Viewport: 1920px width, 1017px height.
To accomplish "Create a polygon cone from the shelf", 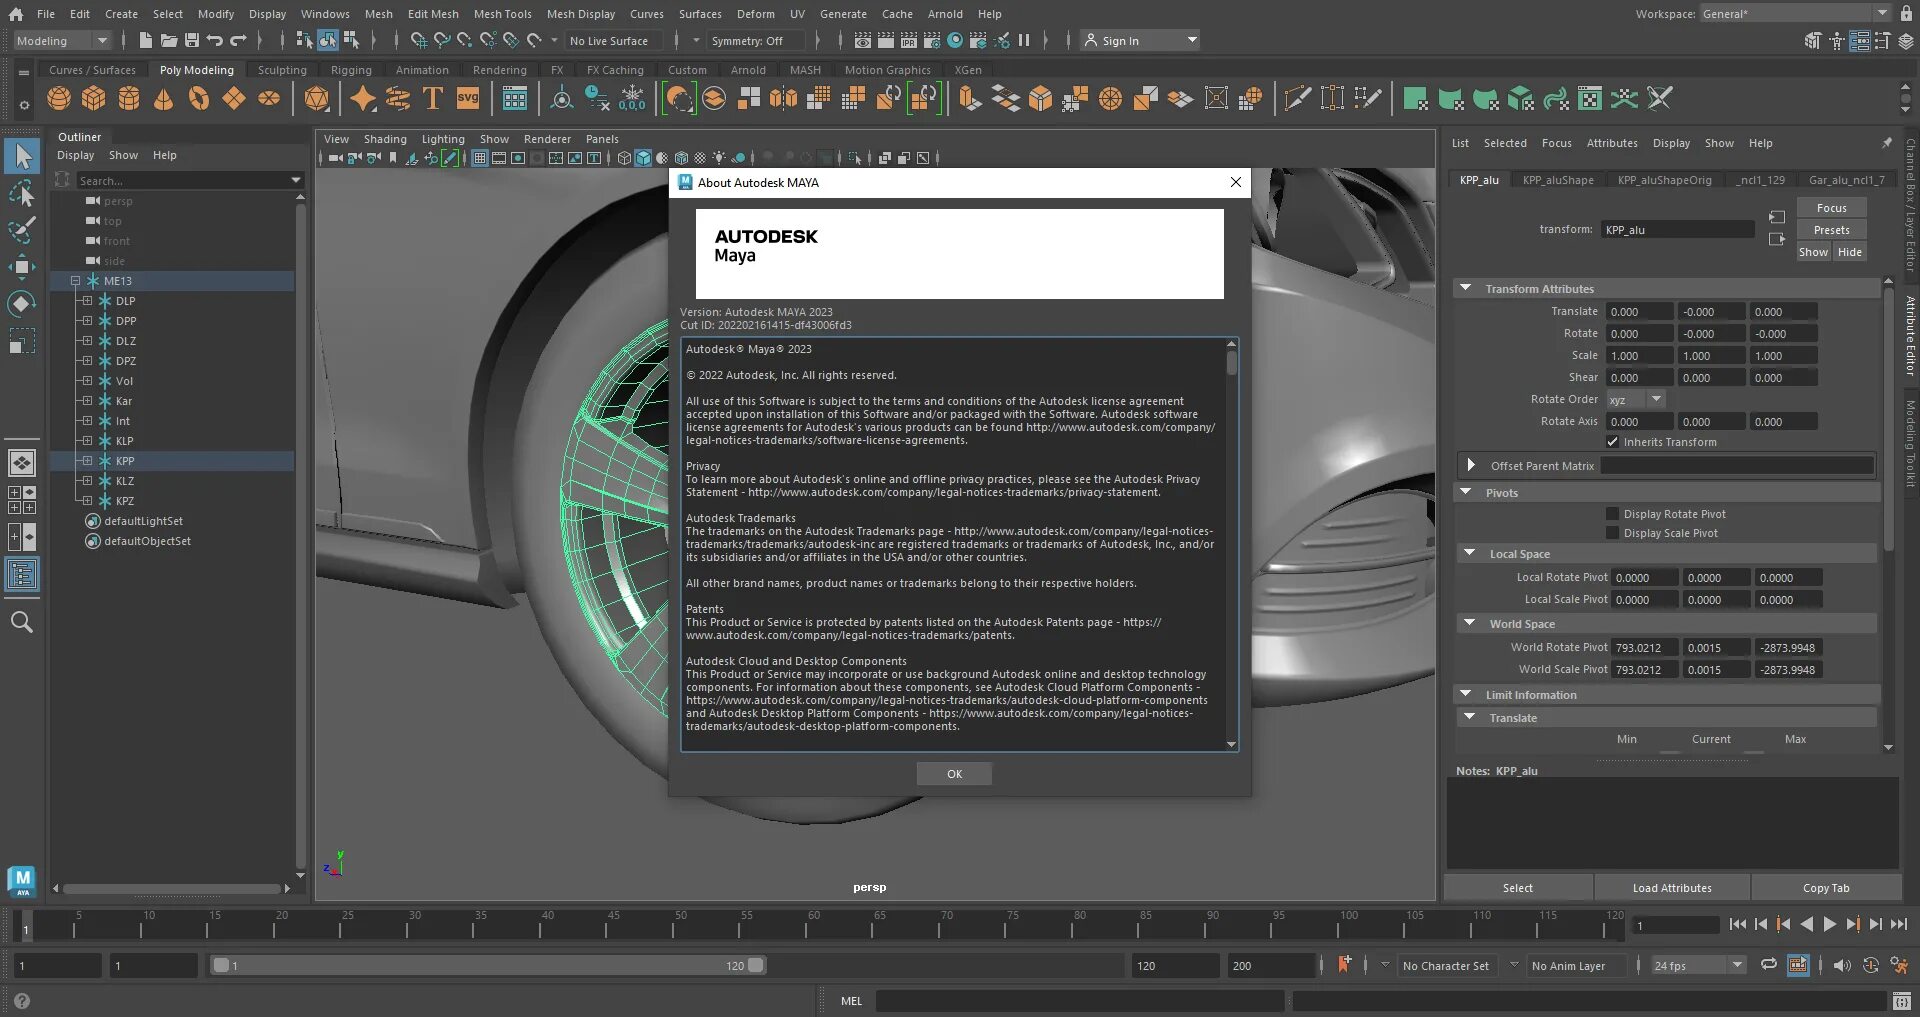I will [x=164, y=99].
